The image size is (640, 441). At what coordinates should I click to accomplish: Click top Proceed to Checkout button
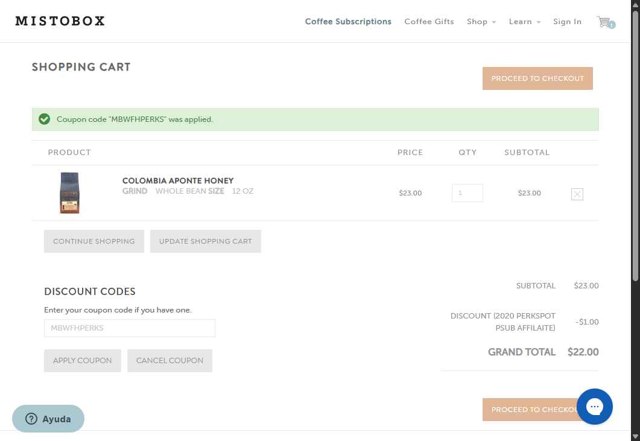(x=538, y=78)
